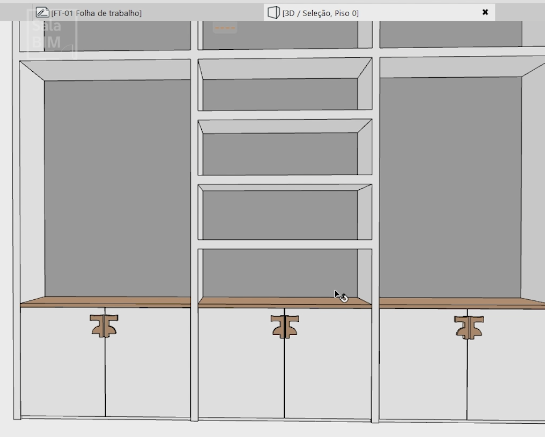This screenshot has width=545, height=437.
Task: Select the third shelf niche in middle column
Action: coord(285,212)
